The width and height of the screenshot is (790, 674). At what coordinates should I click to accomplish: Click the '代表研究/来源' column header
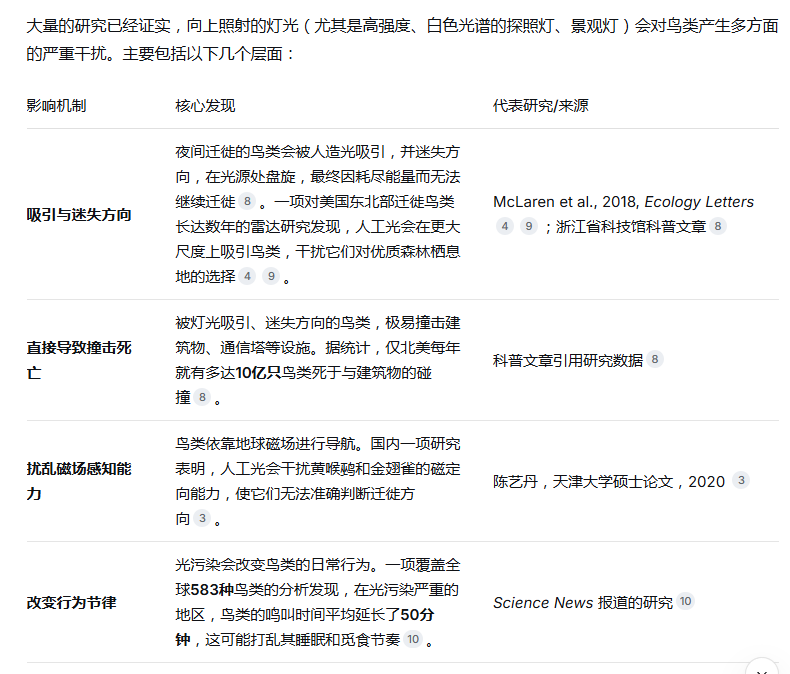[x=540, y=105]
